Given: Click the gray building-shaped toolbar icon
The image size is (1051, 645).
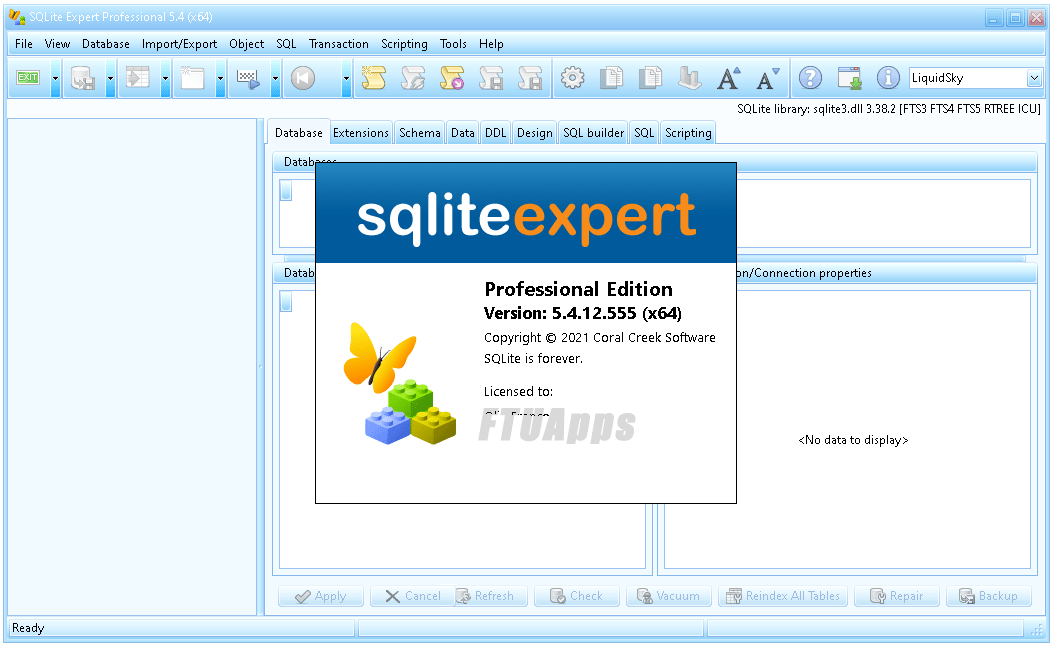Looking at the screenshot, I should click(689, 78).
